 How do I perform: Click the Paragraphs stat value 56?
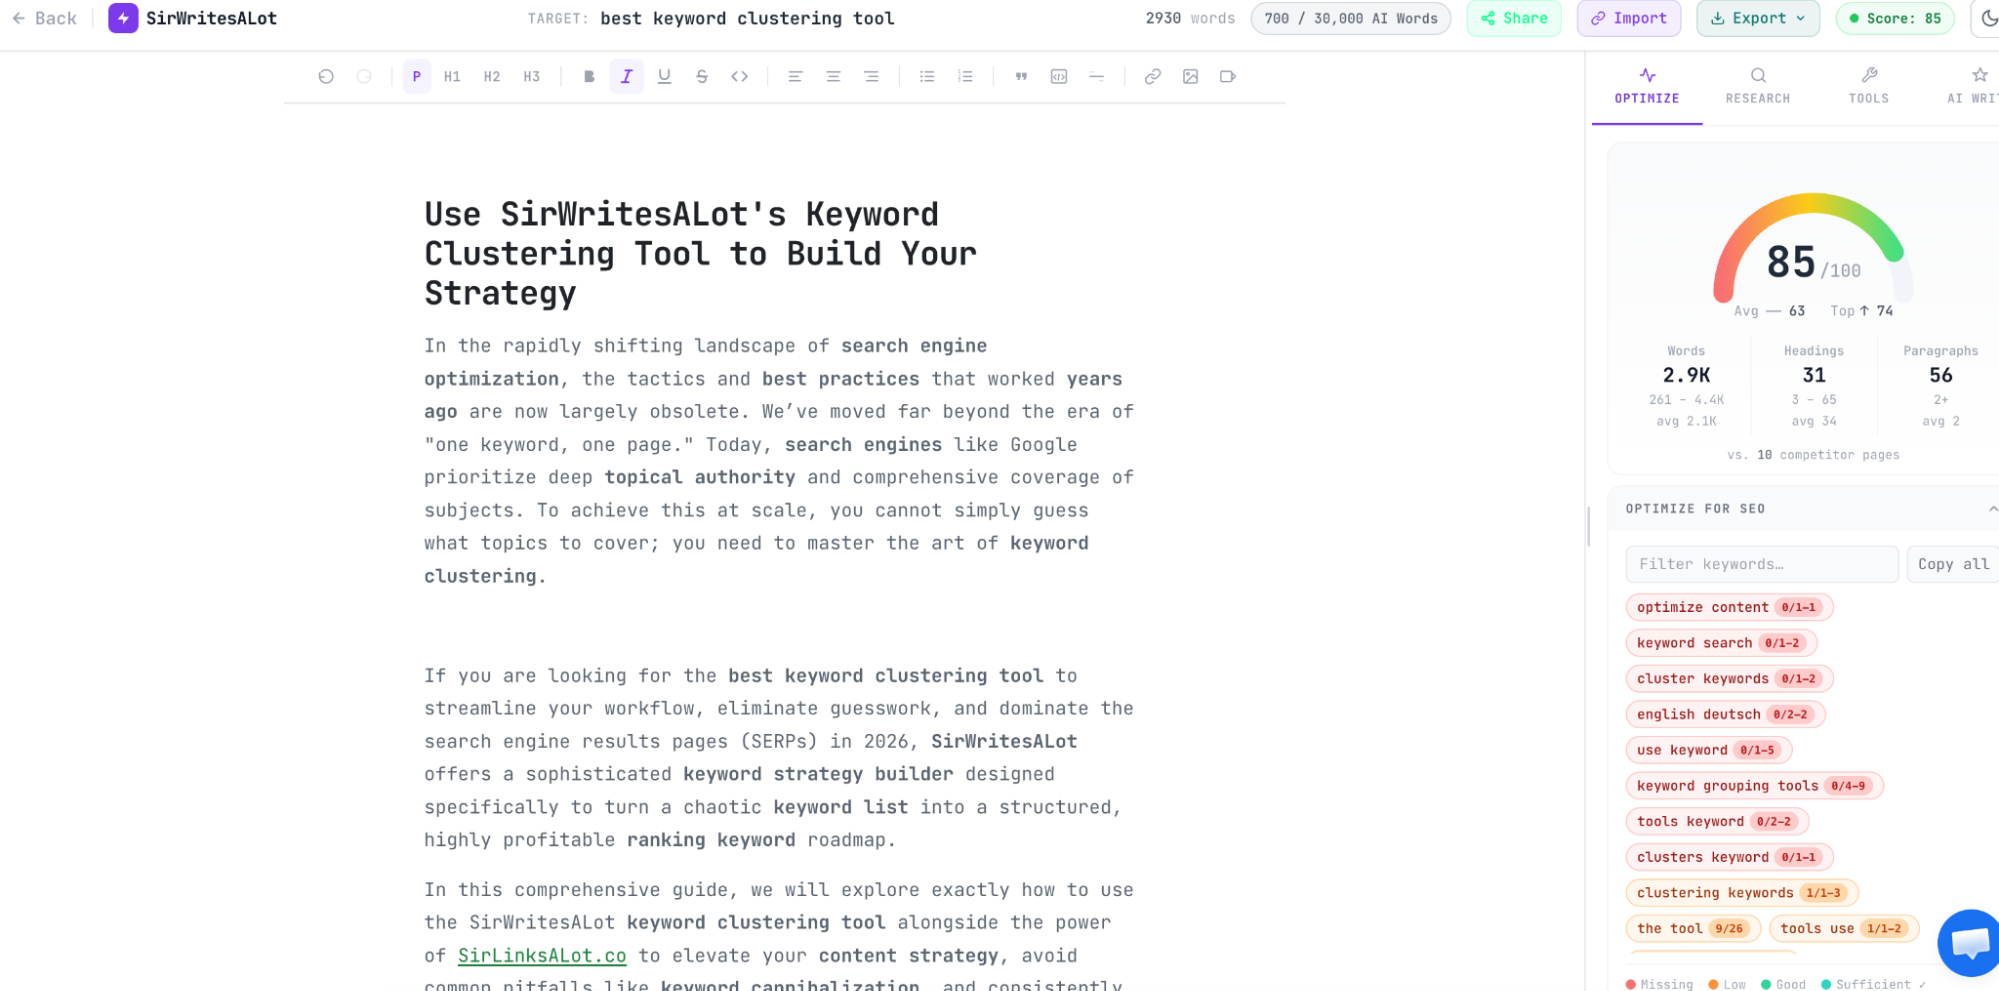(x=1941, y=375)
